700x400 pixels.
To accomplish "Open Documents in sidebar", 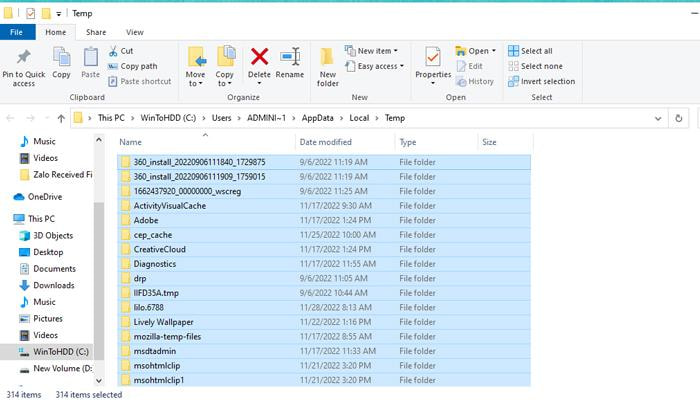I will click(48, 269).
